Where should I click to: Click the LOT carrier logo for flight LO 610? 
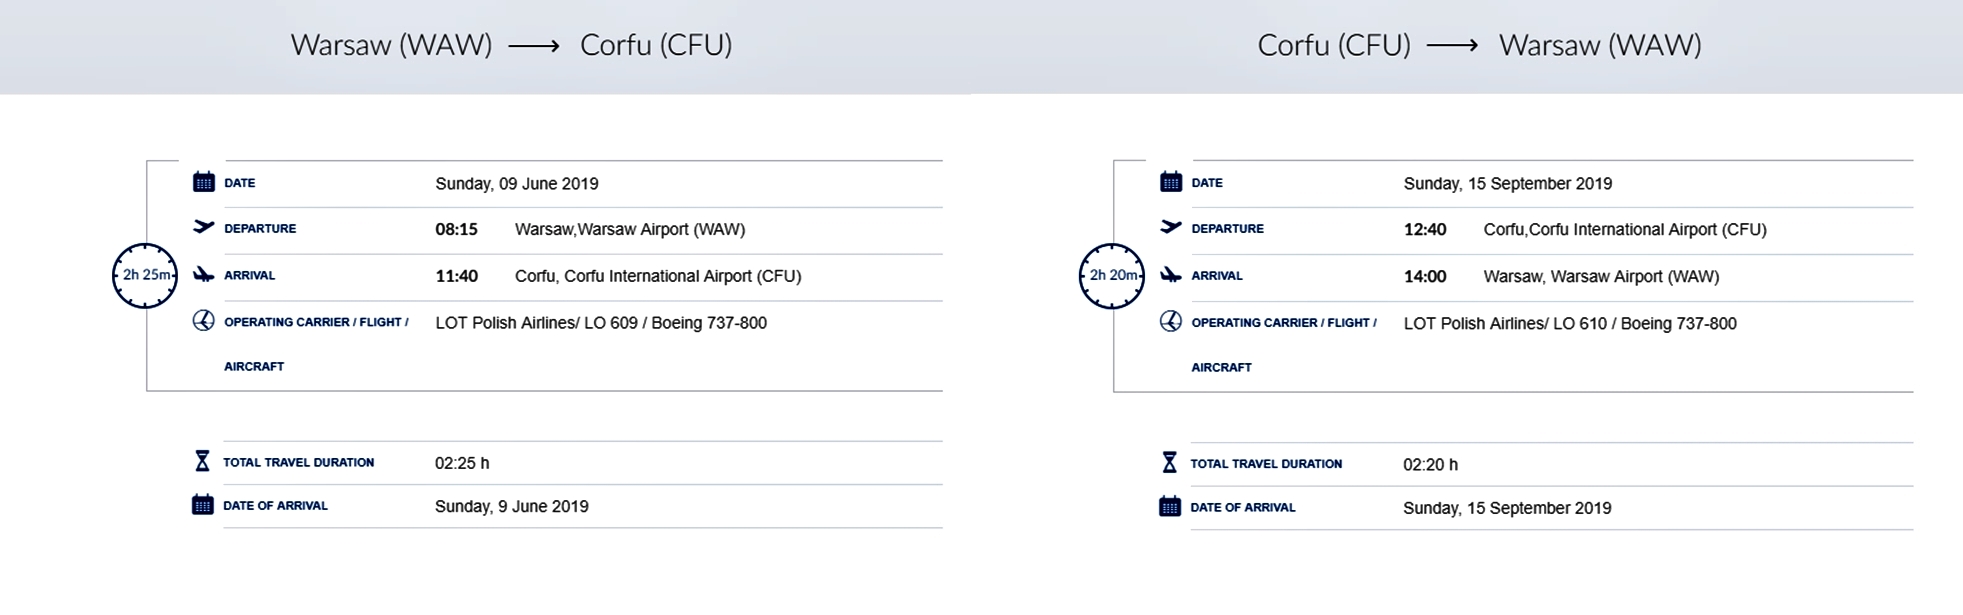tap(1170, 322)
